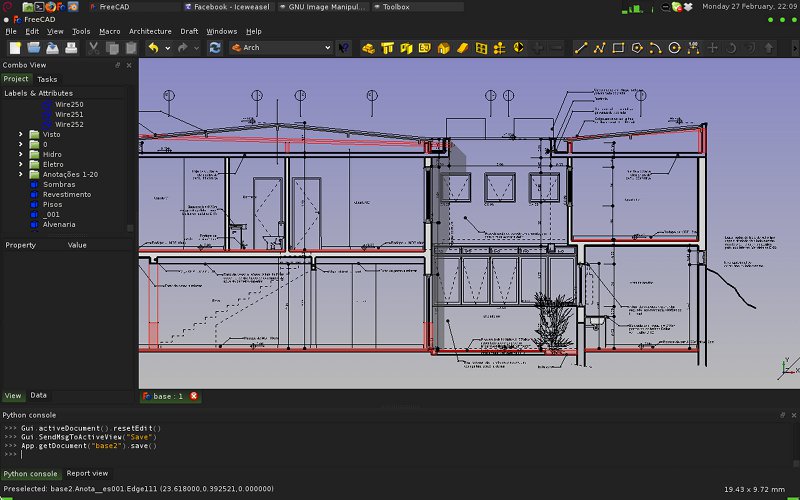Select the Draft Dimension tool
Image resolution: width=800 pixels, height=500 pixels.
693,48
